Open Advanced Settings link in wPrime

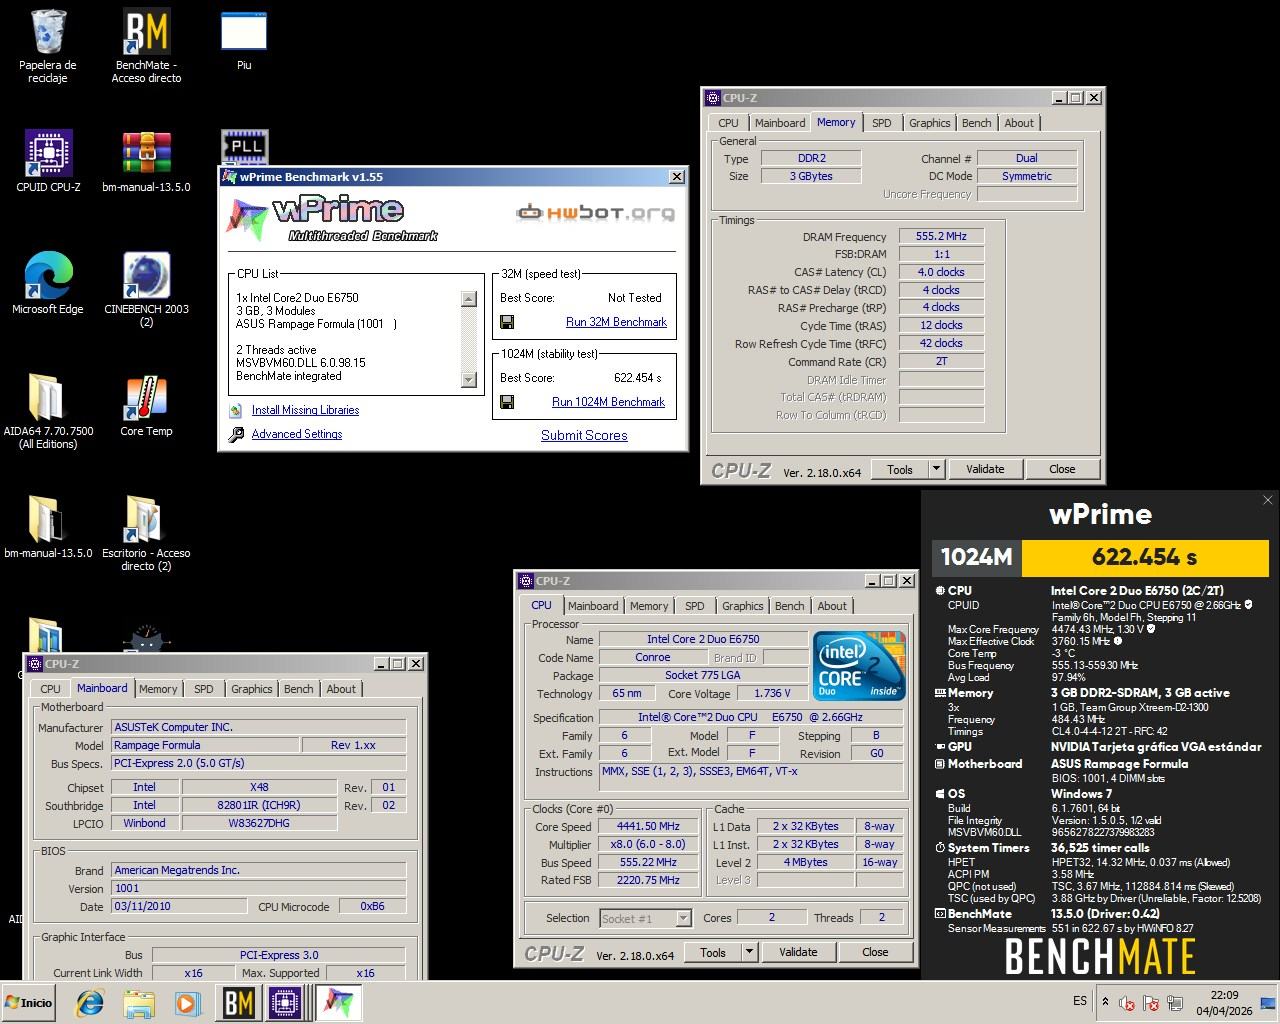click(297, 434)
